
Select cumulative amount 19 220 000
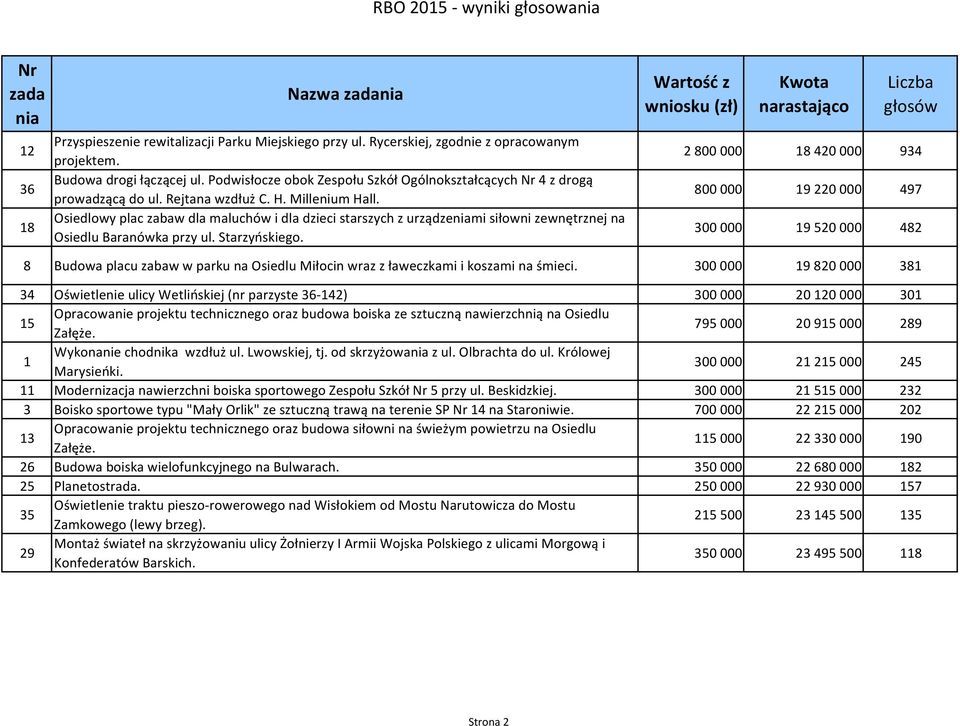pyautogui.click(x=828, y=189)
